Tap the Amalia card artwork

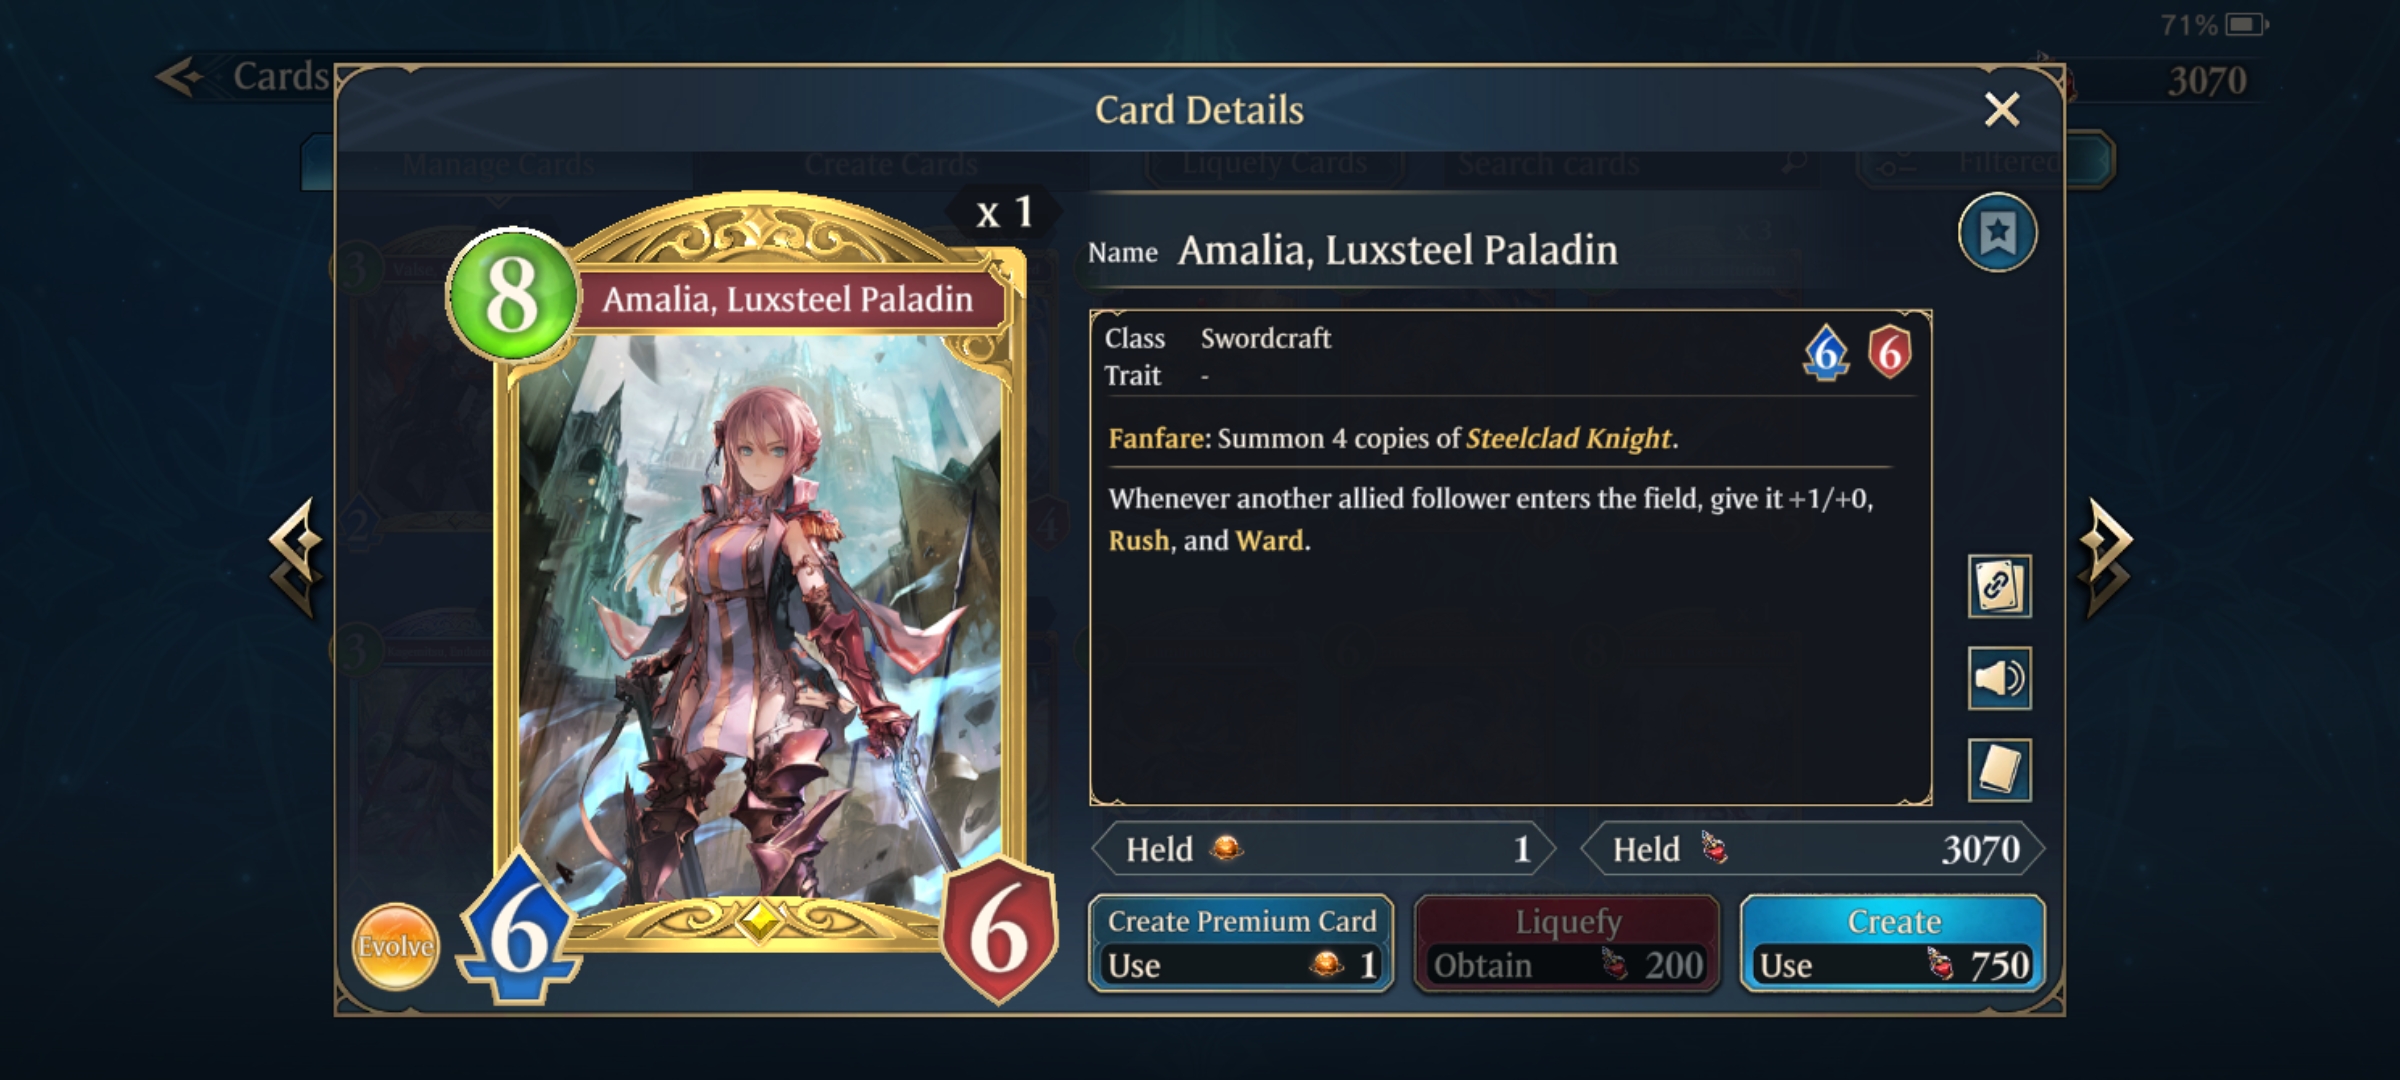coord(760,620)
